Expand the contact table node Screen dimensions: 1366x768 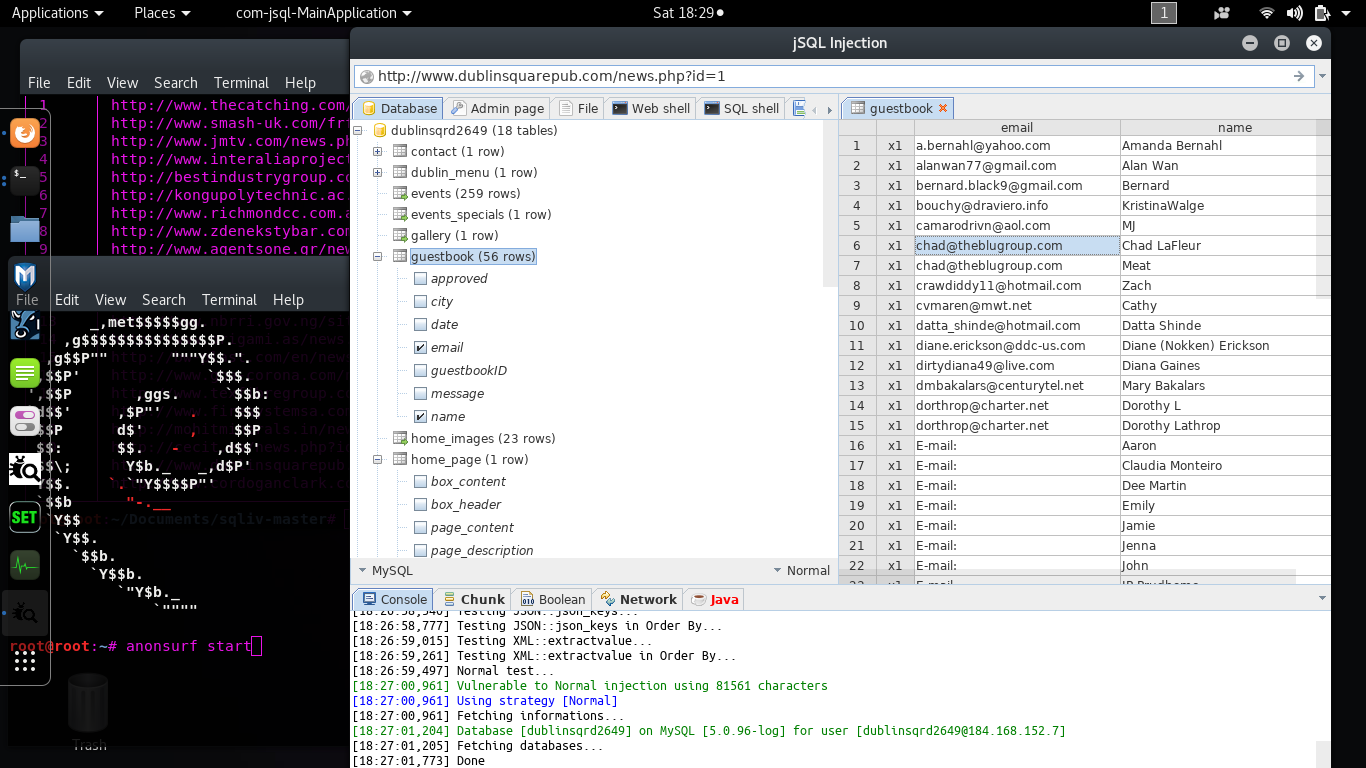pyautogui.click(x=378, y=152)
